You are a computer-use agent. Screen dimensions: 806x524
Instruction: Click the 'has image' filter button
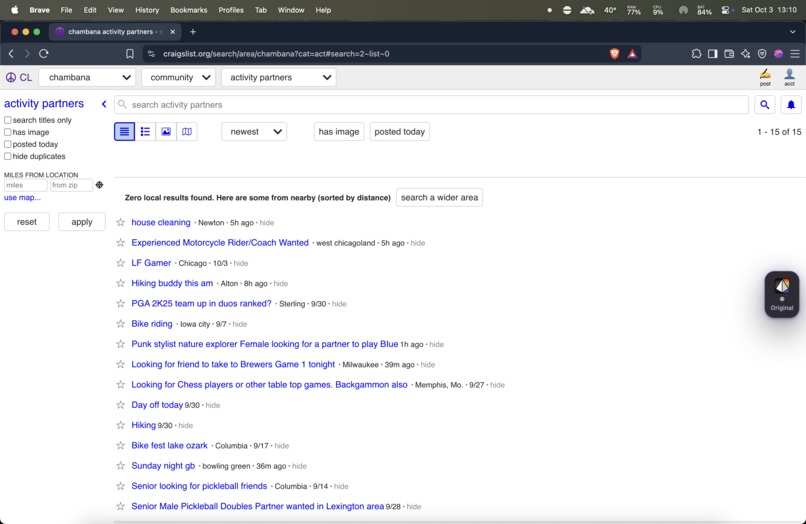339,132
